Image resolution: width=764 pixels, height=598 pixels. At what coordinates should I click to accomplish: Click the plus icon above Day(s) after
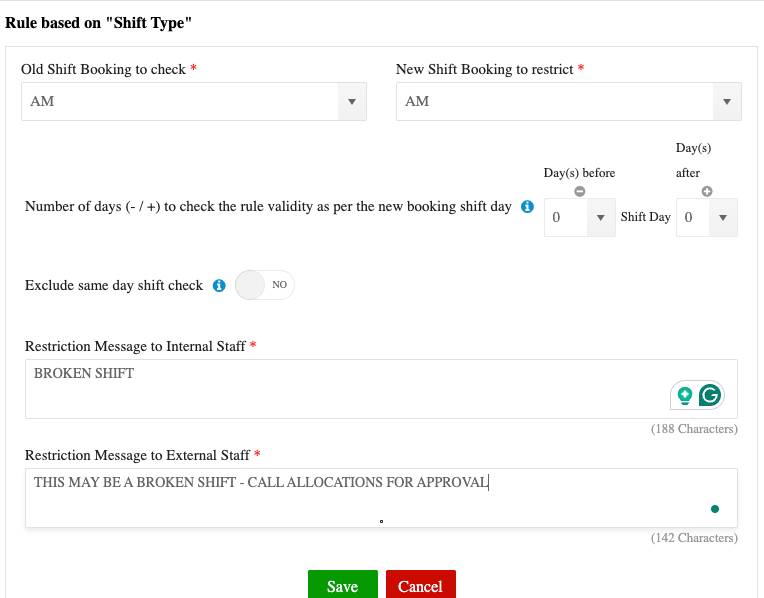tap(707, 191)
